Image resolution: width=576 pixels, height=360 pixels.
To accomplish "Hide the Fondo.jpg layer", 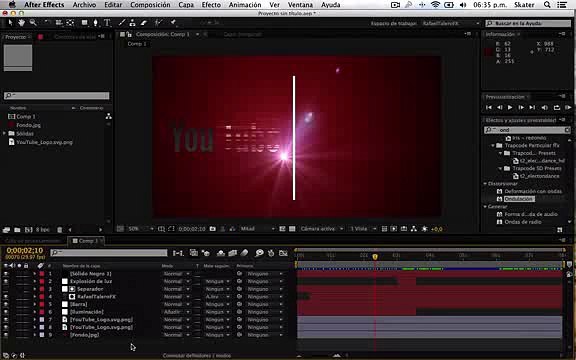I will [6, 335].
